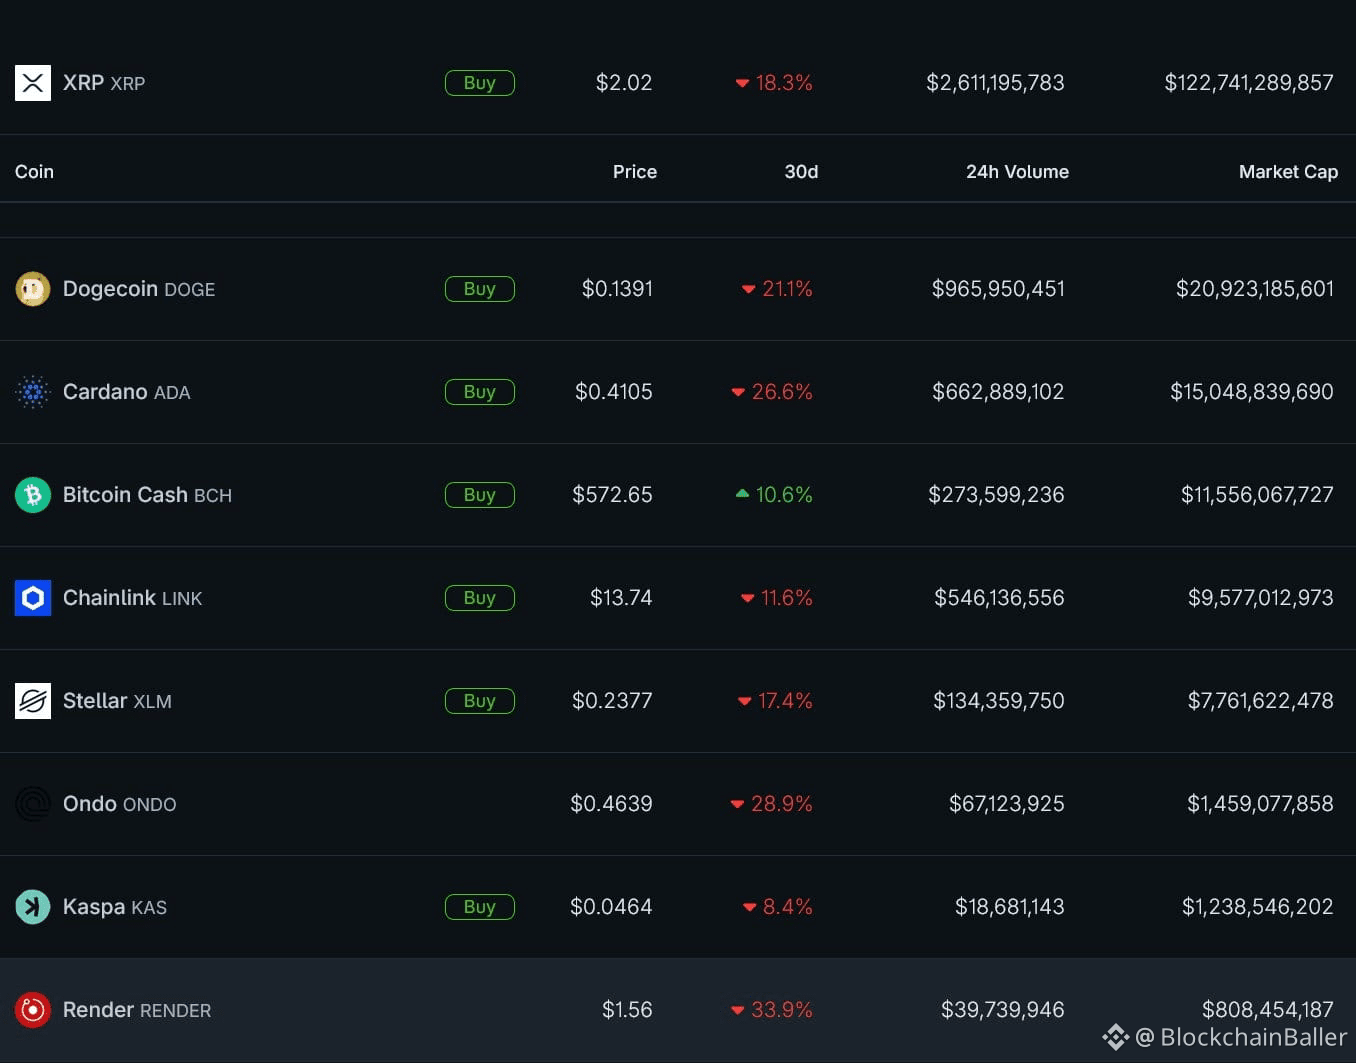Select the Stellar XLM logo icon

pyautogui.click(x=33, y=701)
